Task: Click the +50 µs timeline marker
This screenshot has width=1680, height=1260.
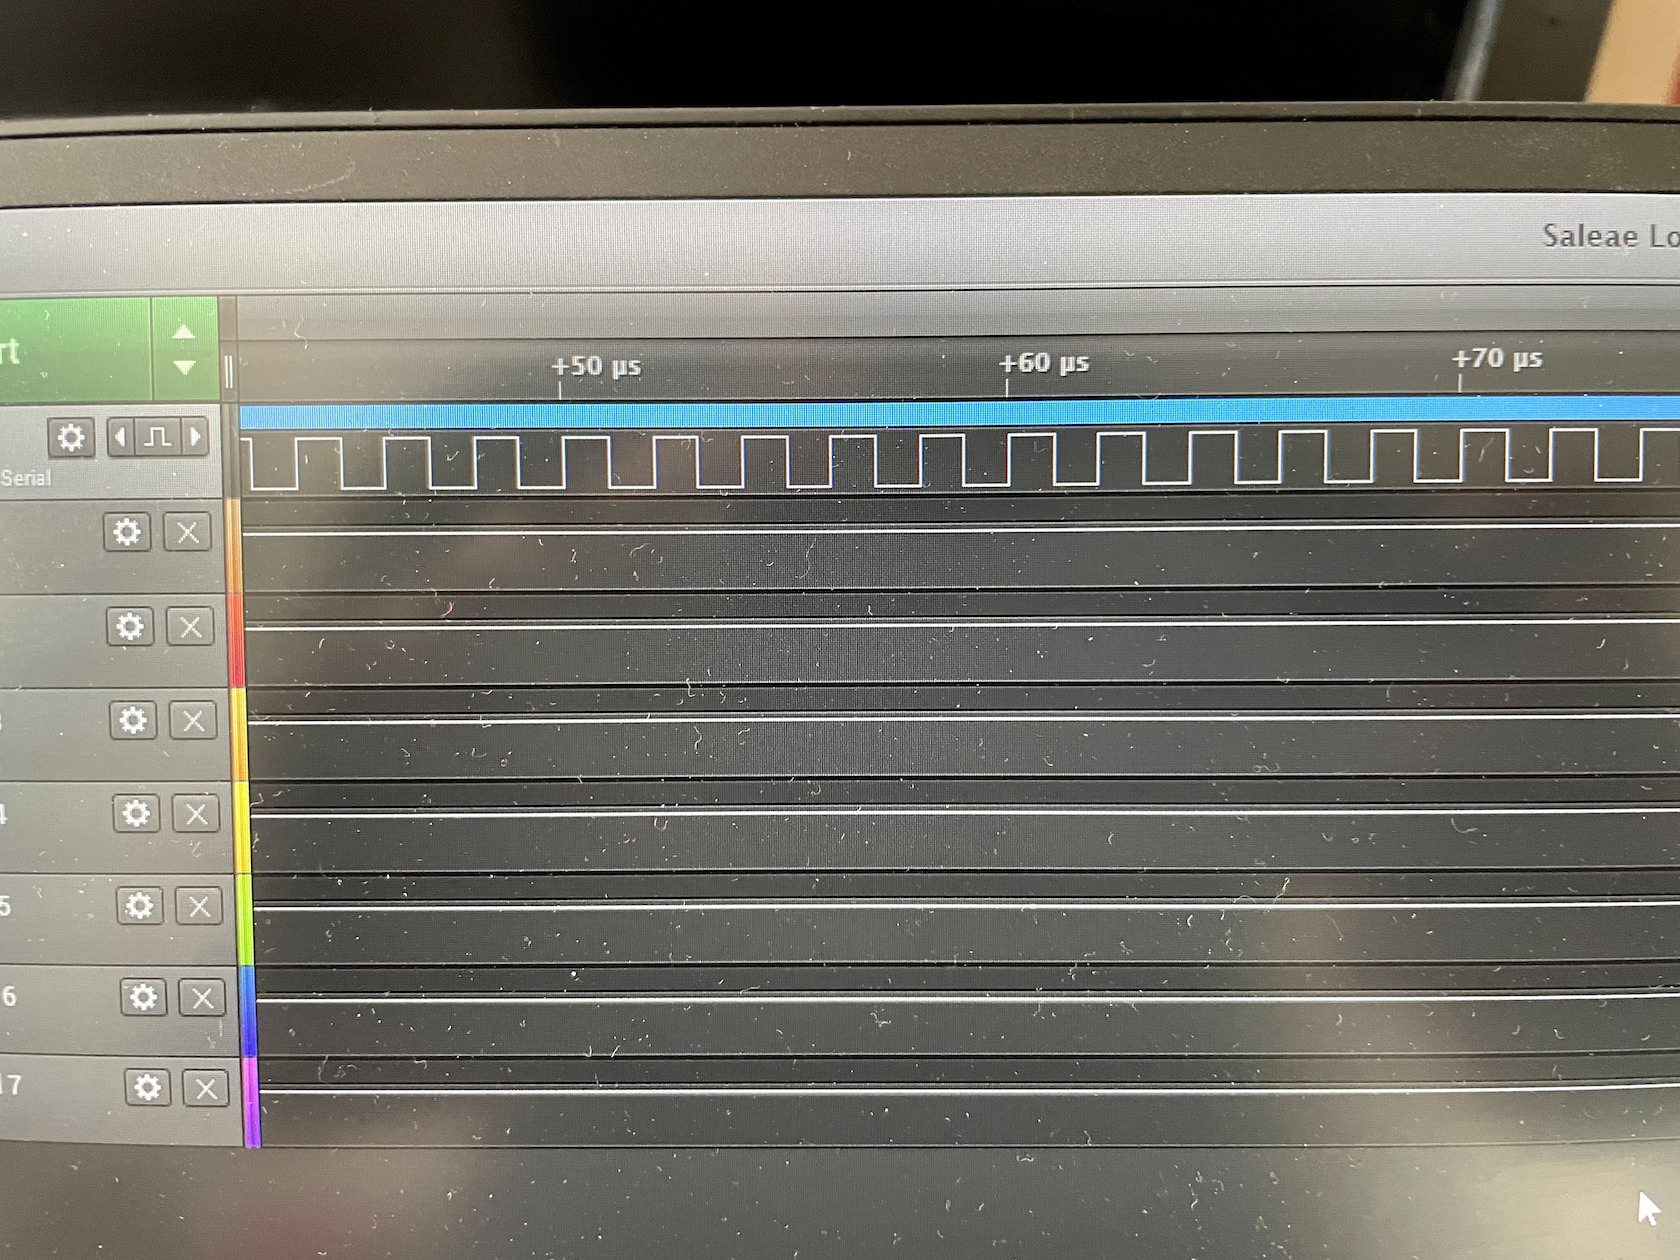Action: [x=596, y=366]
